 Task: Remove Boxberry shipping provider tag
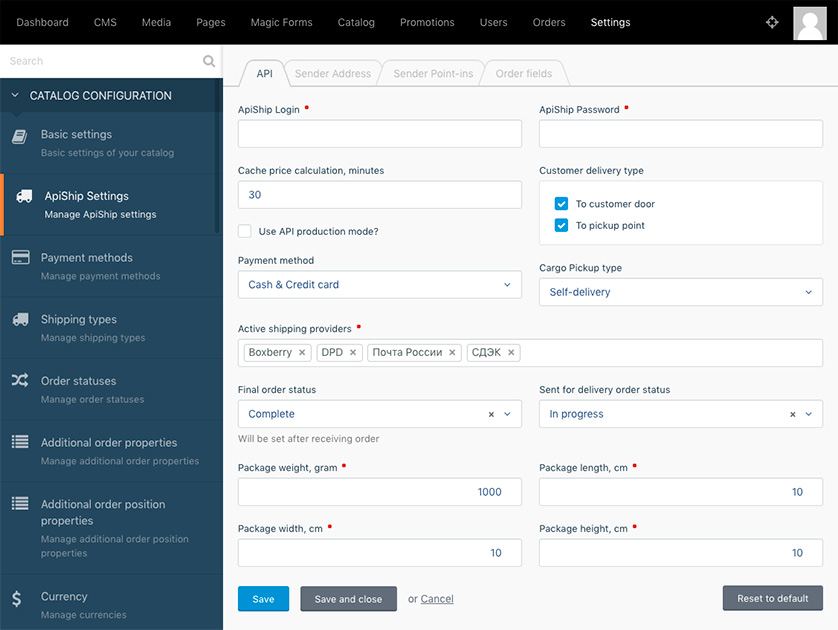point(302,353)
